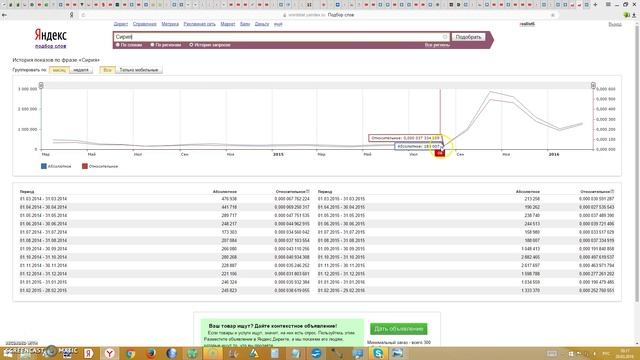
Task: Open the 'Все регионы' region selector
Action: pos(437,45)
